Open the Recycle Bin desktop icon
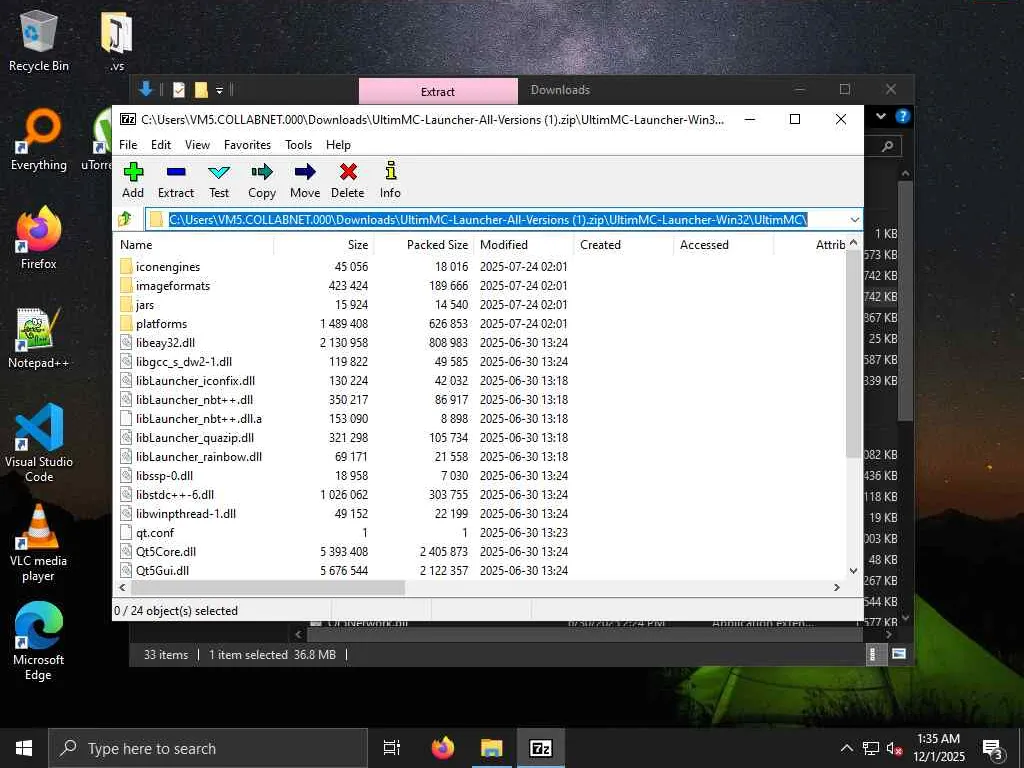Screen dimensions: 1024x768 (39, 41)
